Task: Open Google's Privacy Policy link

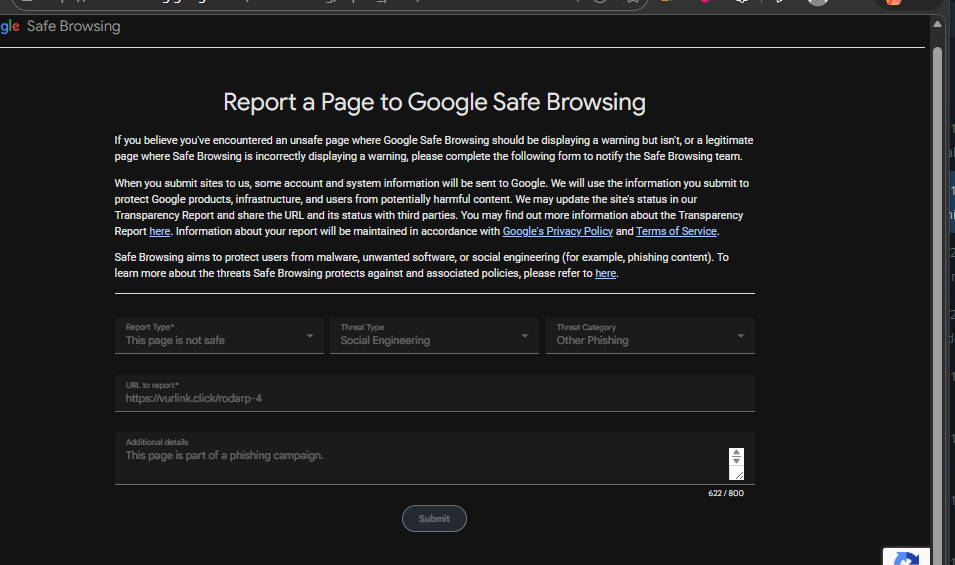Action: click(557, 231)
